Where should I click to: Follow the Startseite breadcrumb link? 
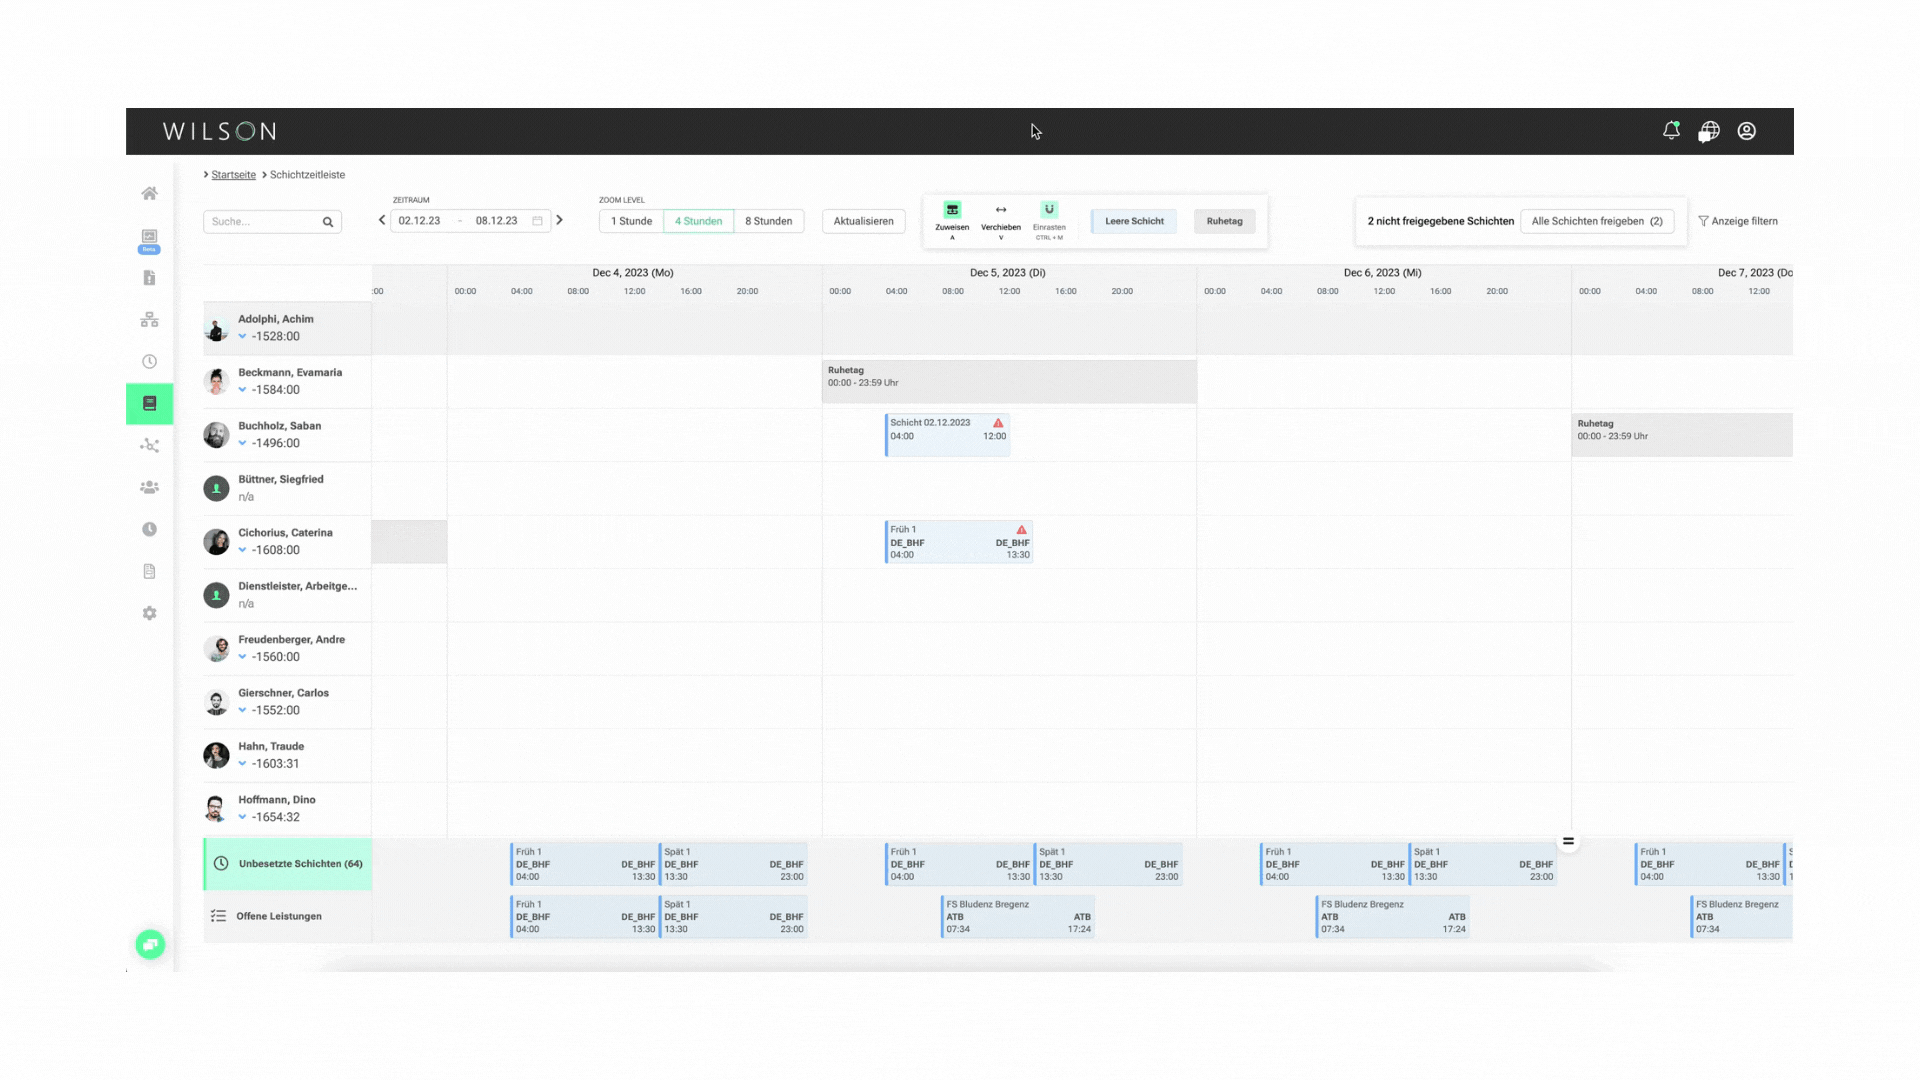coord(233,175)
